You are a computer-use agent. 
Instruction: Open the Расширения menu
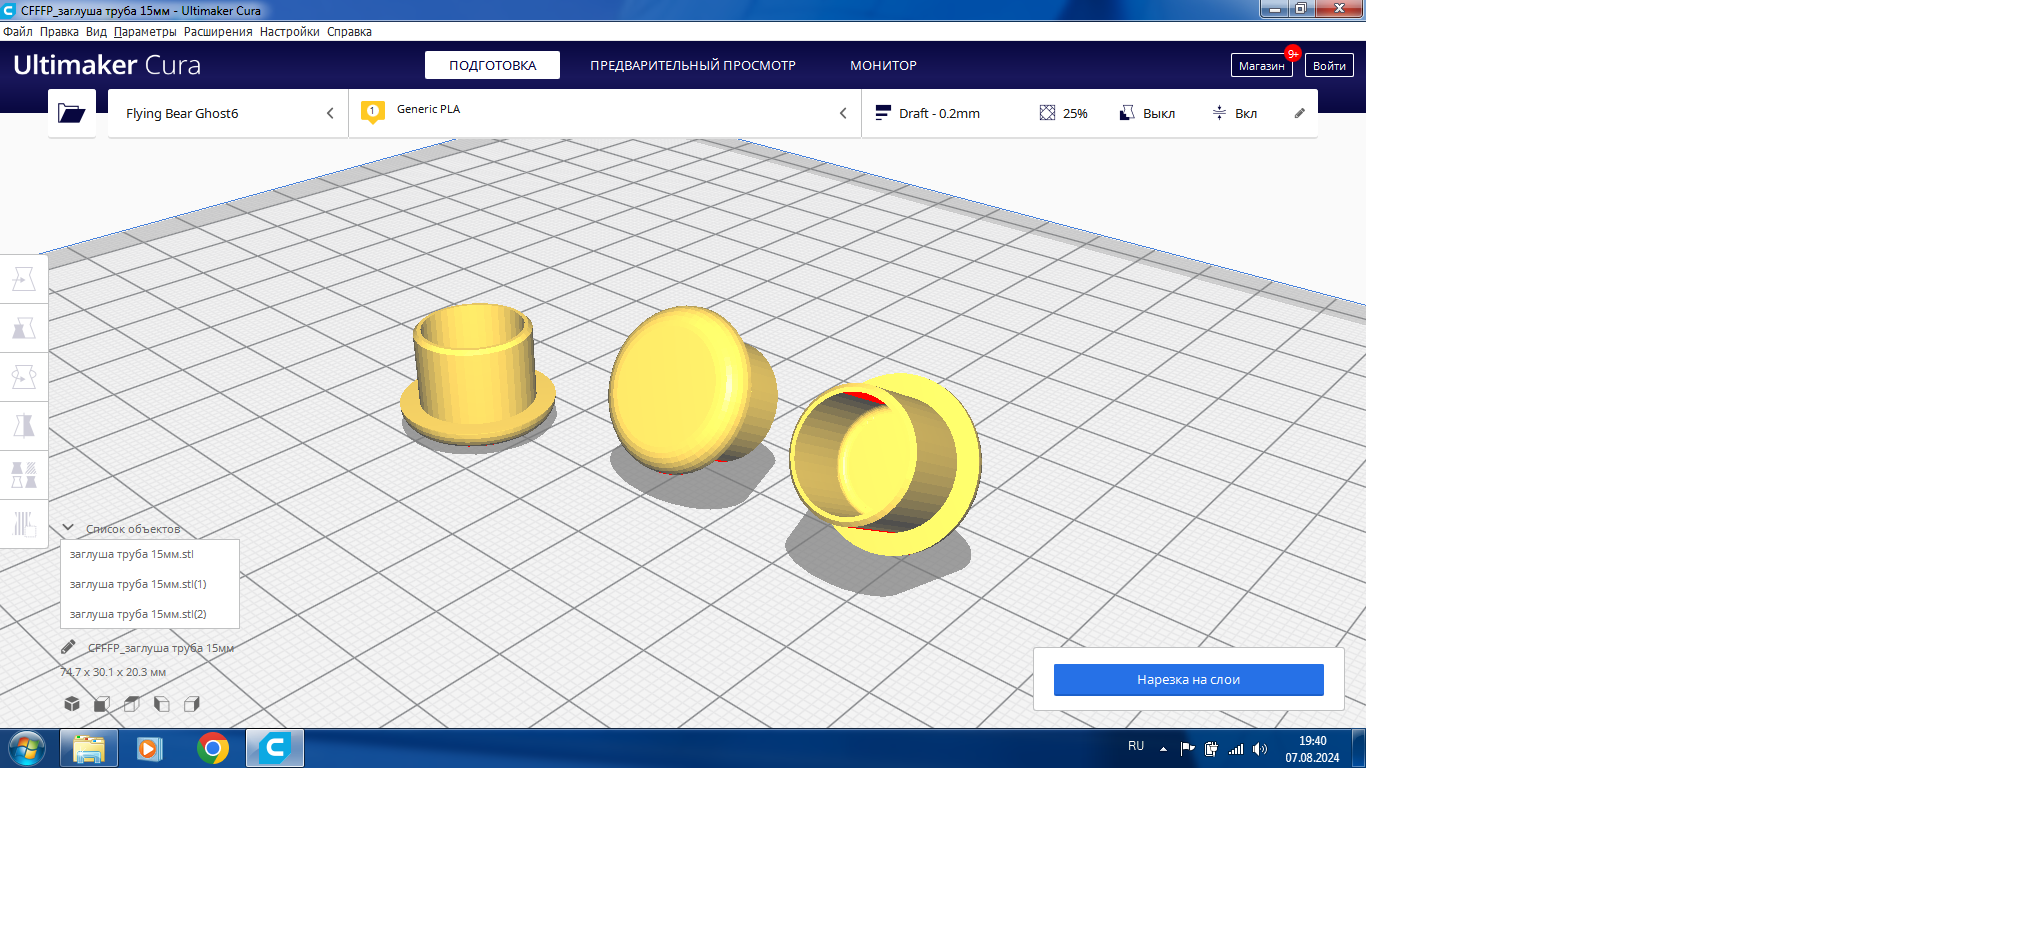coord(218,32)
